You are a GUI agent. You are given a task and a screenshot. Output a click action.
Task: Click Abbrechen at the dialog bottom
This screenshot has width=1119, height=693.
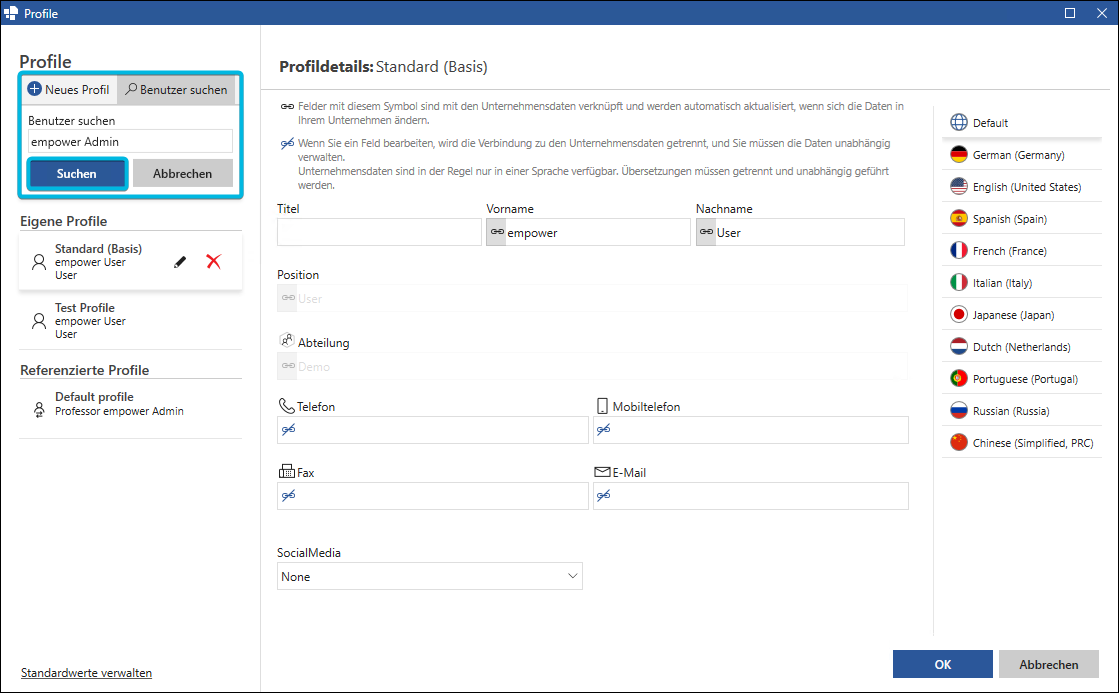(1048, 664)
